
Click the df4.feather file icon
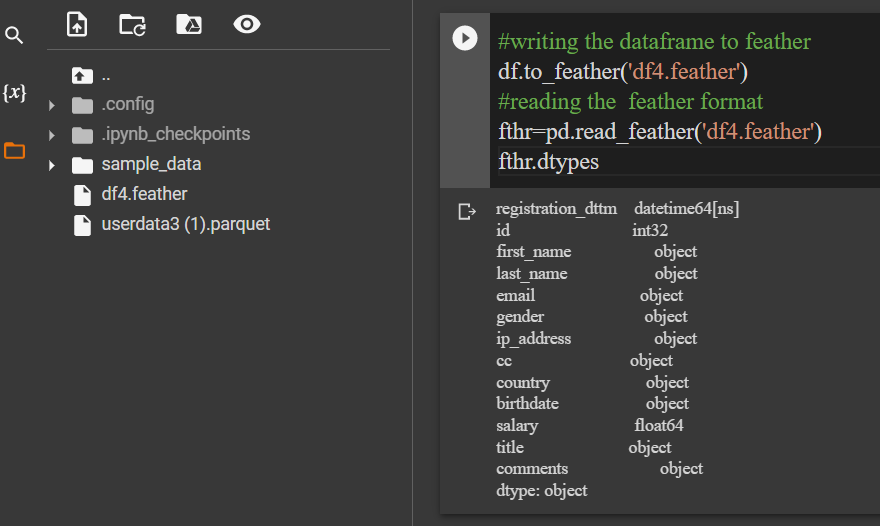pyautogui.click(x=82, y=195)
